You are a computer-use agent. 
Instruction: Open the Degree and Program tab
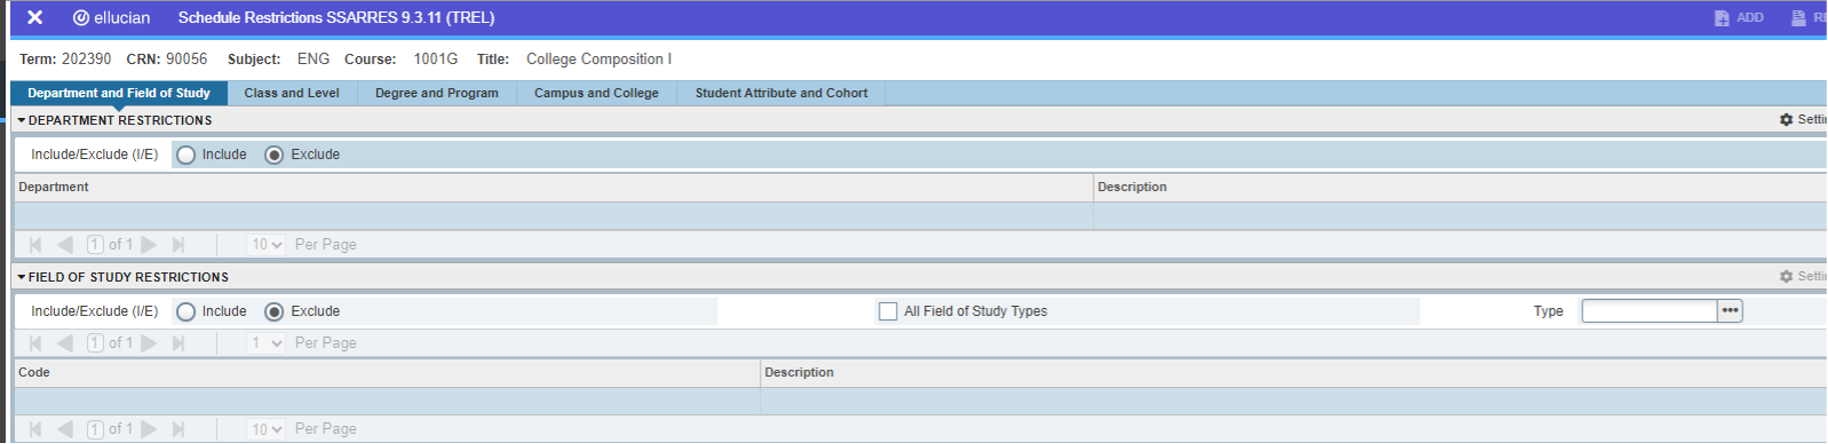(436, 93)
